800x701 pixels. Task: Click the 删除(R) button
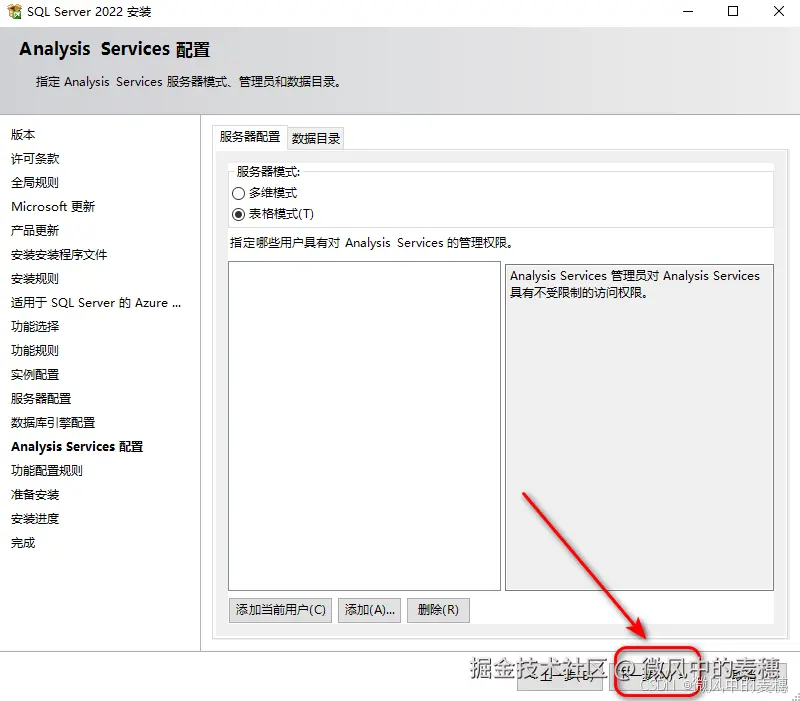[x=438, y=610]
